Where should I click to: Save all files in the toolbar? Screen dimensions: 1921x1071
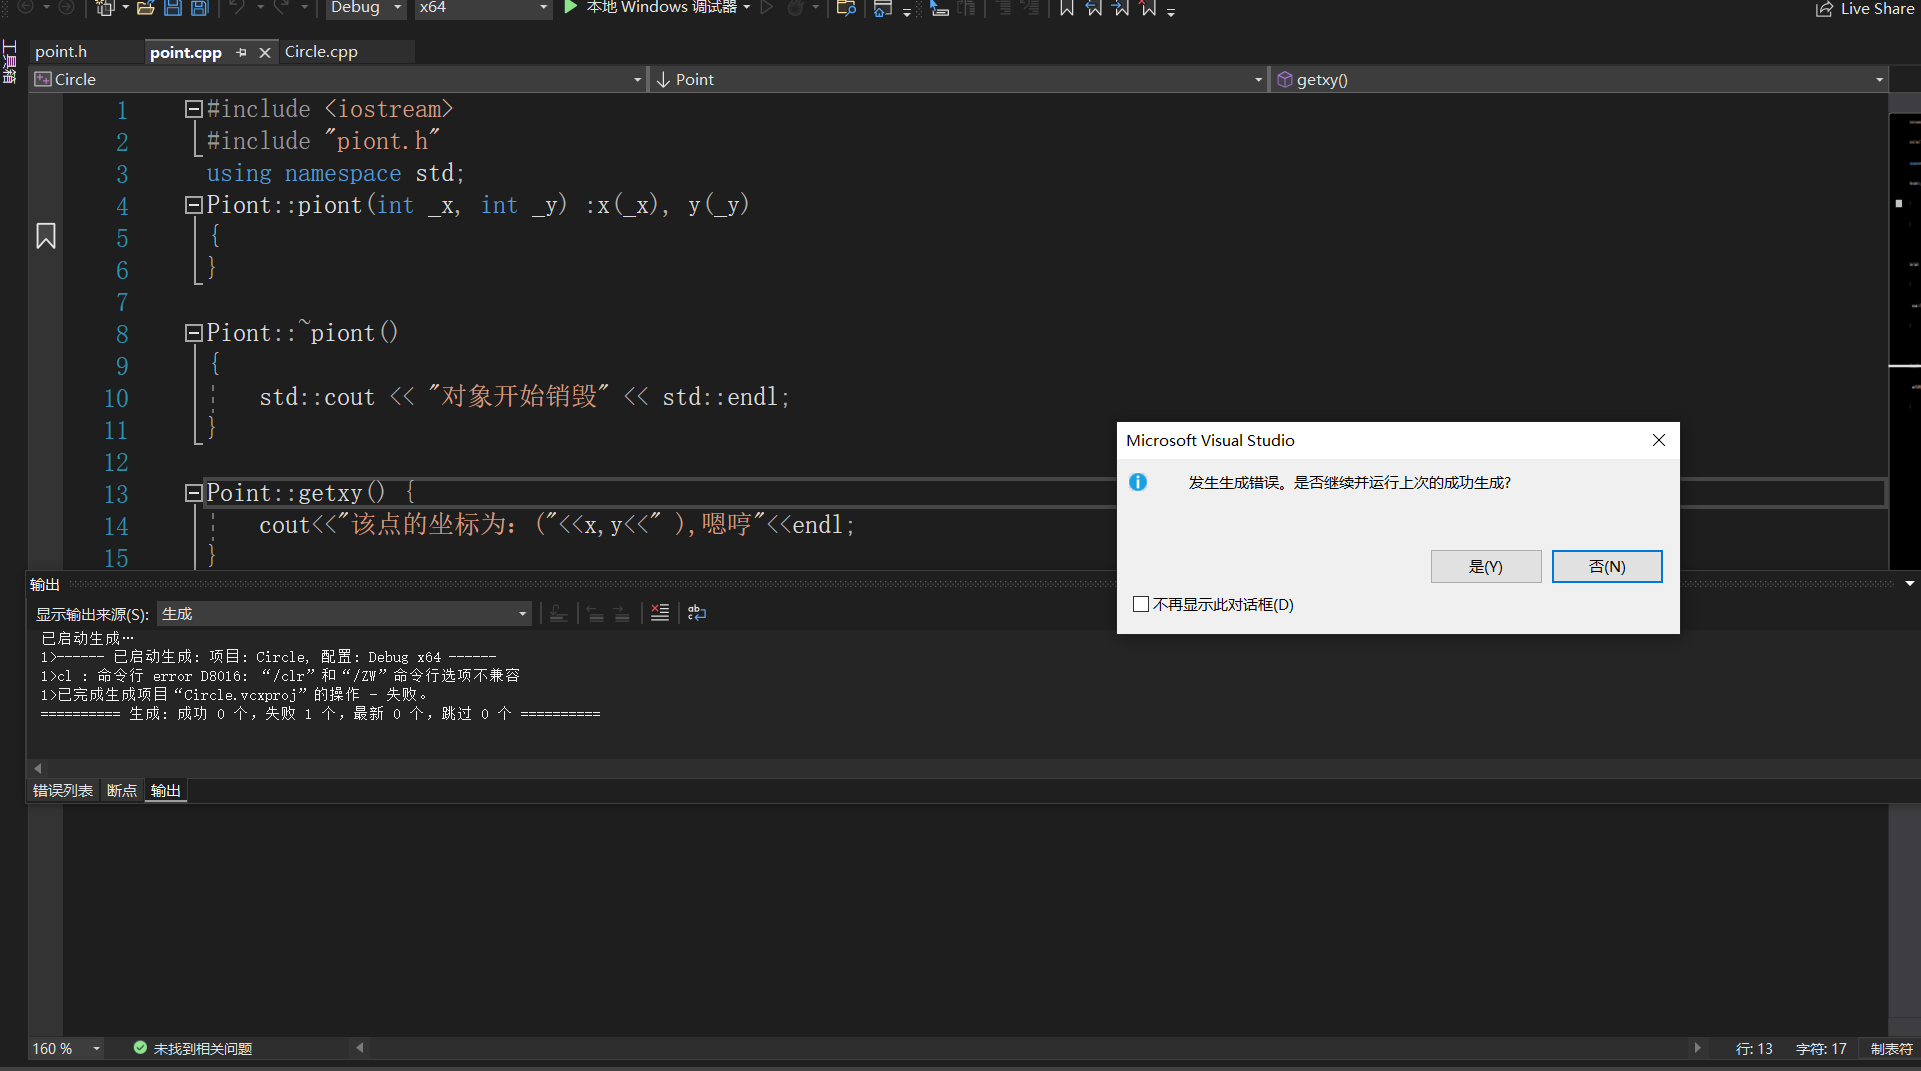(x=199, y=9)
